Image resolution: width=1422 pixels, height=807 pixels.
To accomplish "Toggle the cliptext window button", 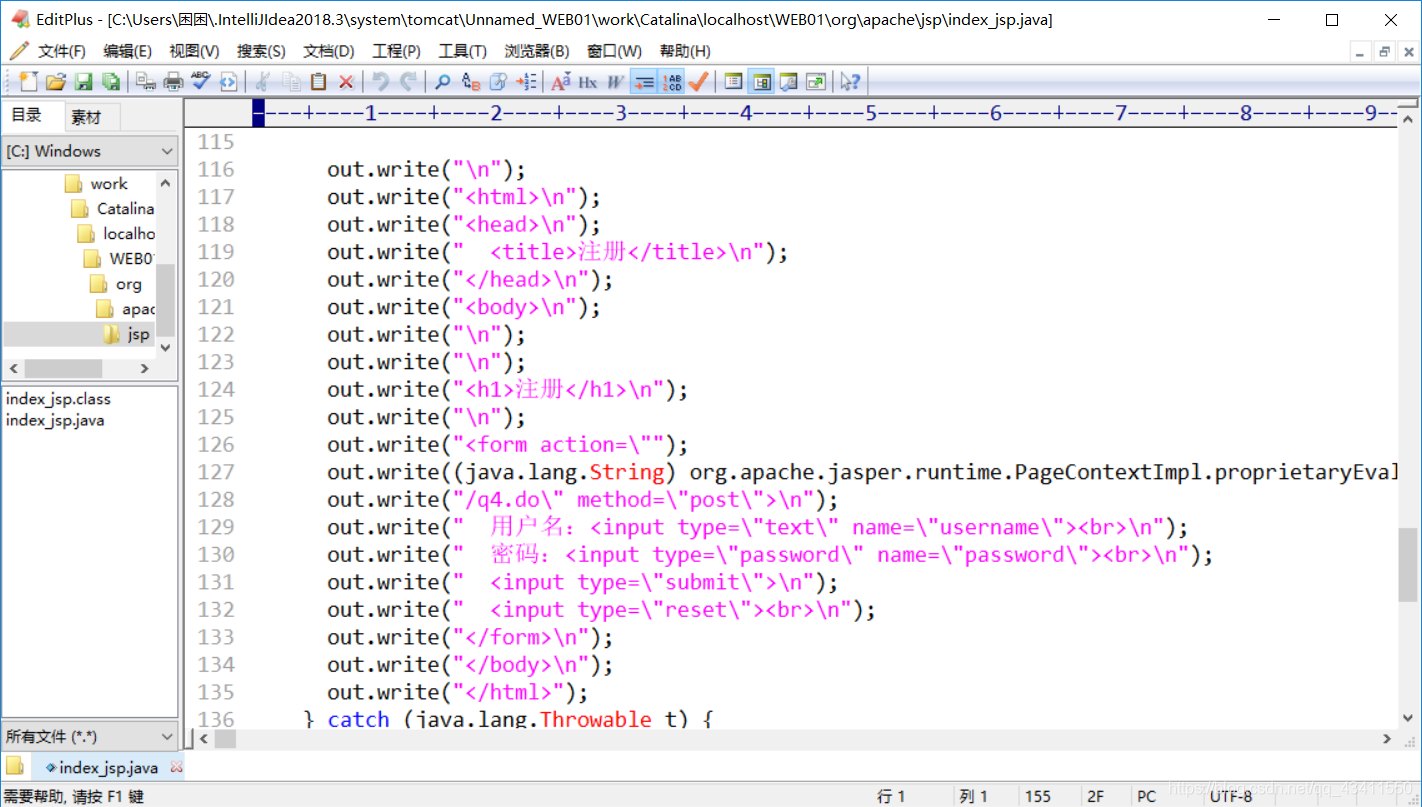I will click(x=733, y=82).
